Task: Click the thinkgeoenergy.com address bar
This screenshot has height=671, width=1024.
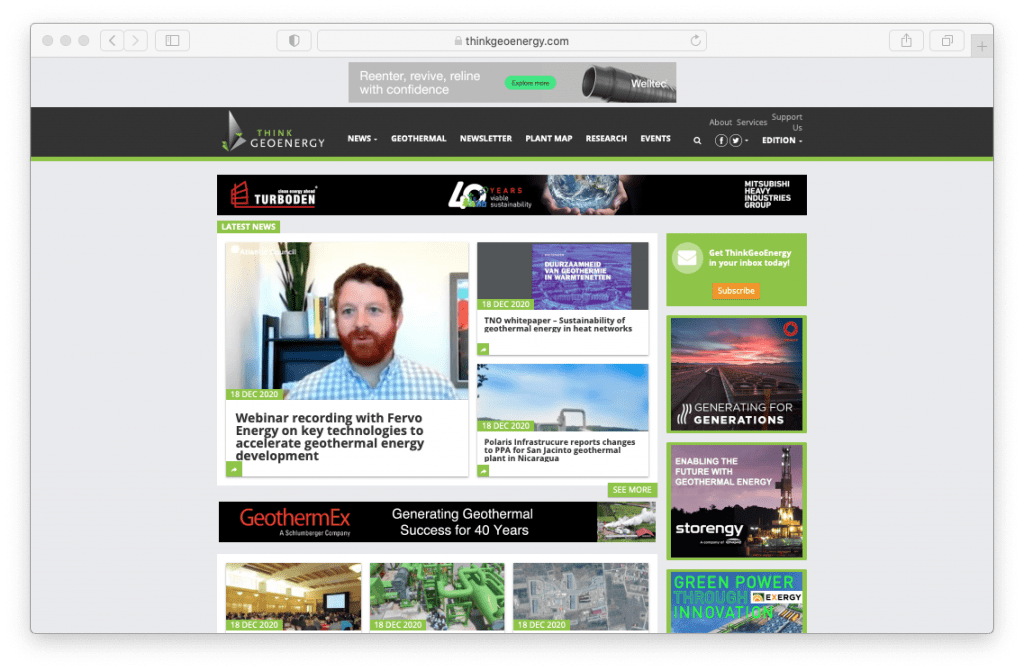Action: click(511, 41)
